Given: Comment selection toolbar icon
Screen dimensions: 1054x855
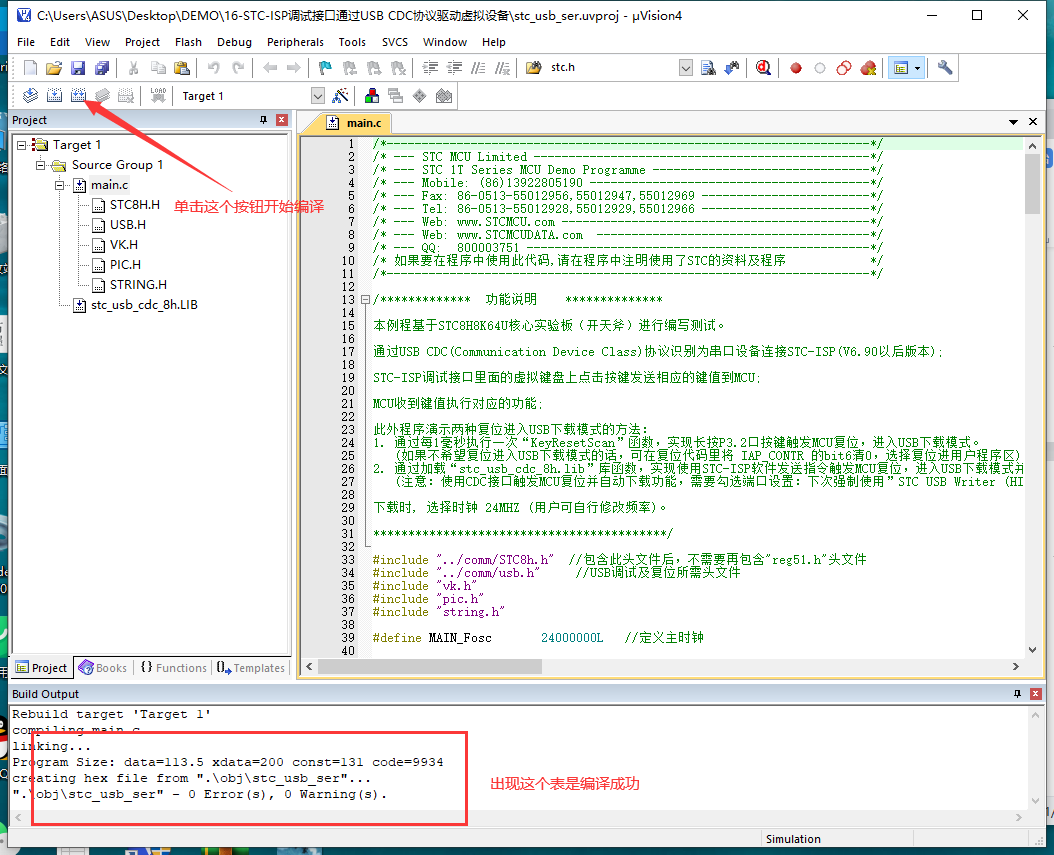Looking at the screenshot, I should tap(478, 68).
